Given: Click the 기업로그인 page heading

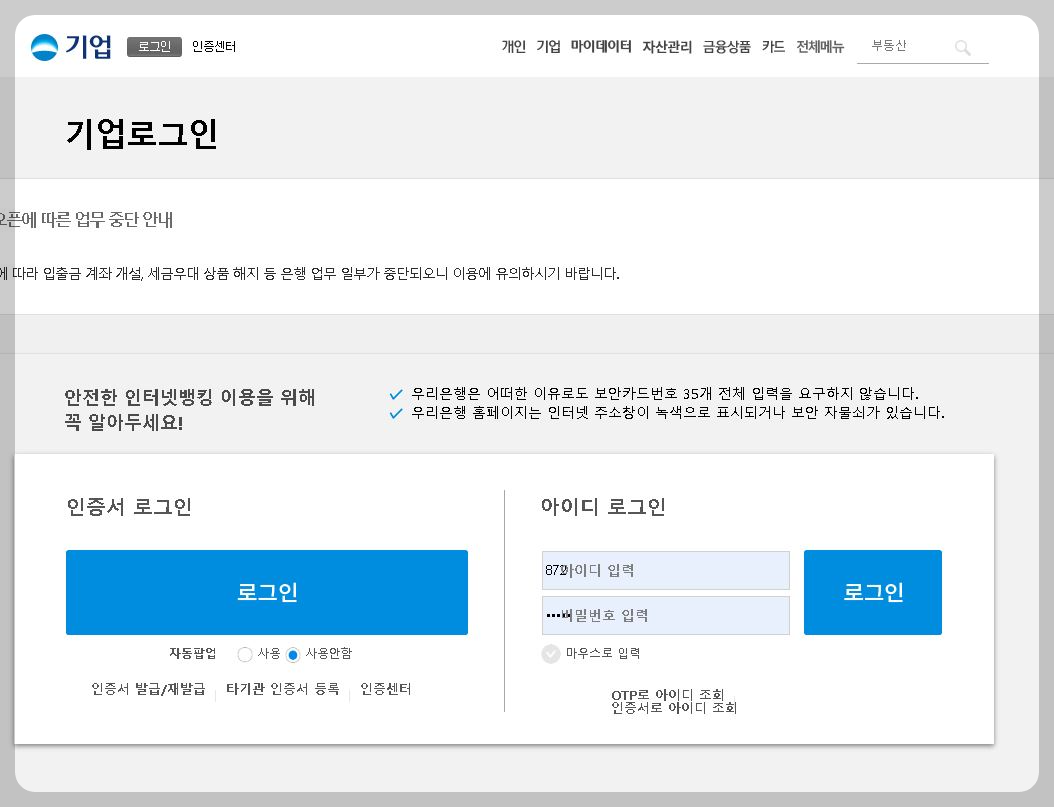Looking at the screenshot, I should (x=142, y=133).
